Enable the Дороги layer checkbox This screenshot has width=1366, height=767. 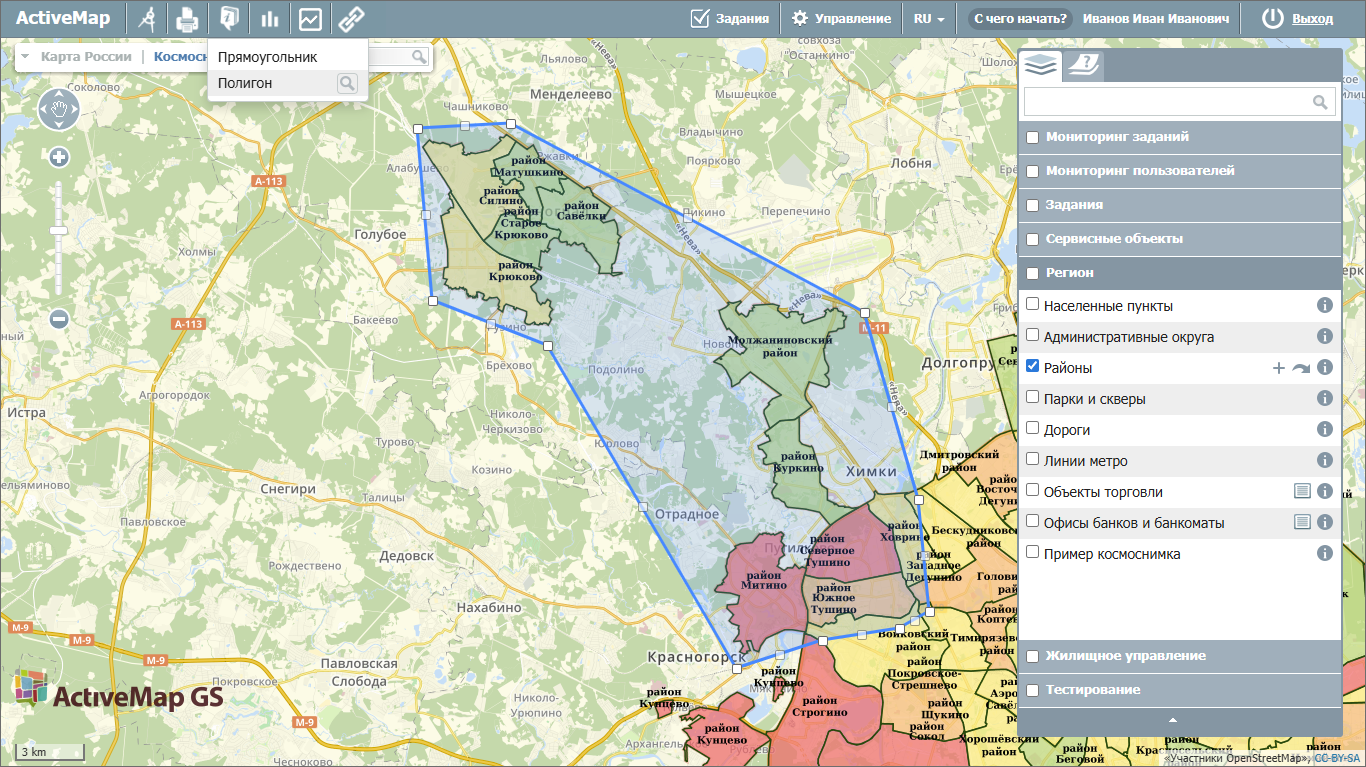coord(1033,428)
